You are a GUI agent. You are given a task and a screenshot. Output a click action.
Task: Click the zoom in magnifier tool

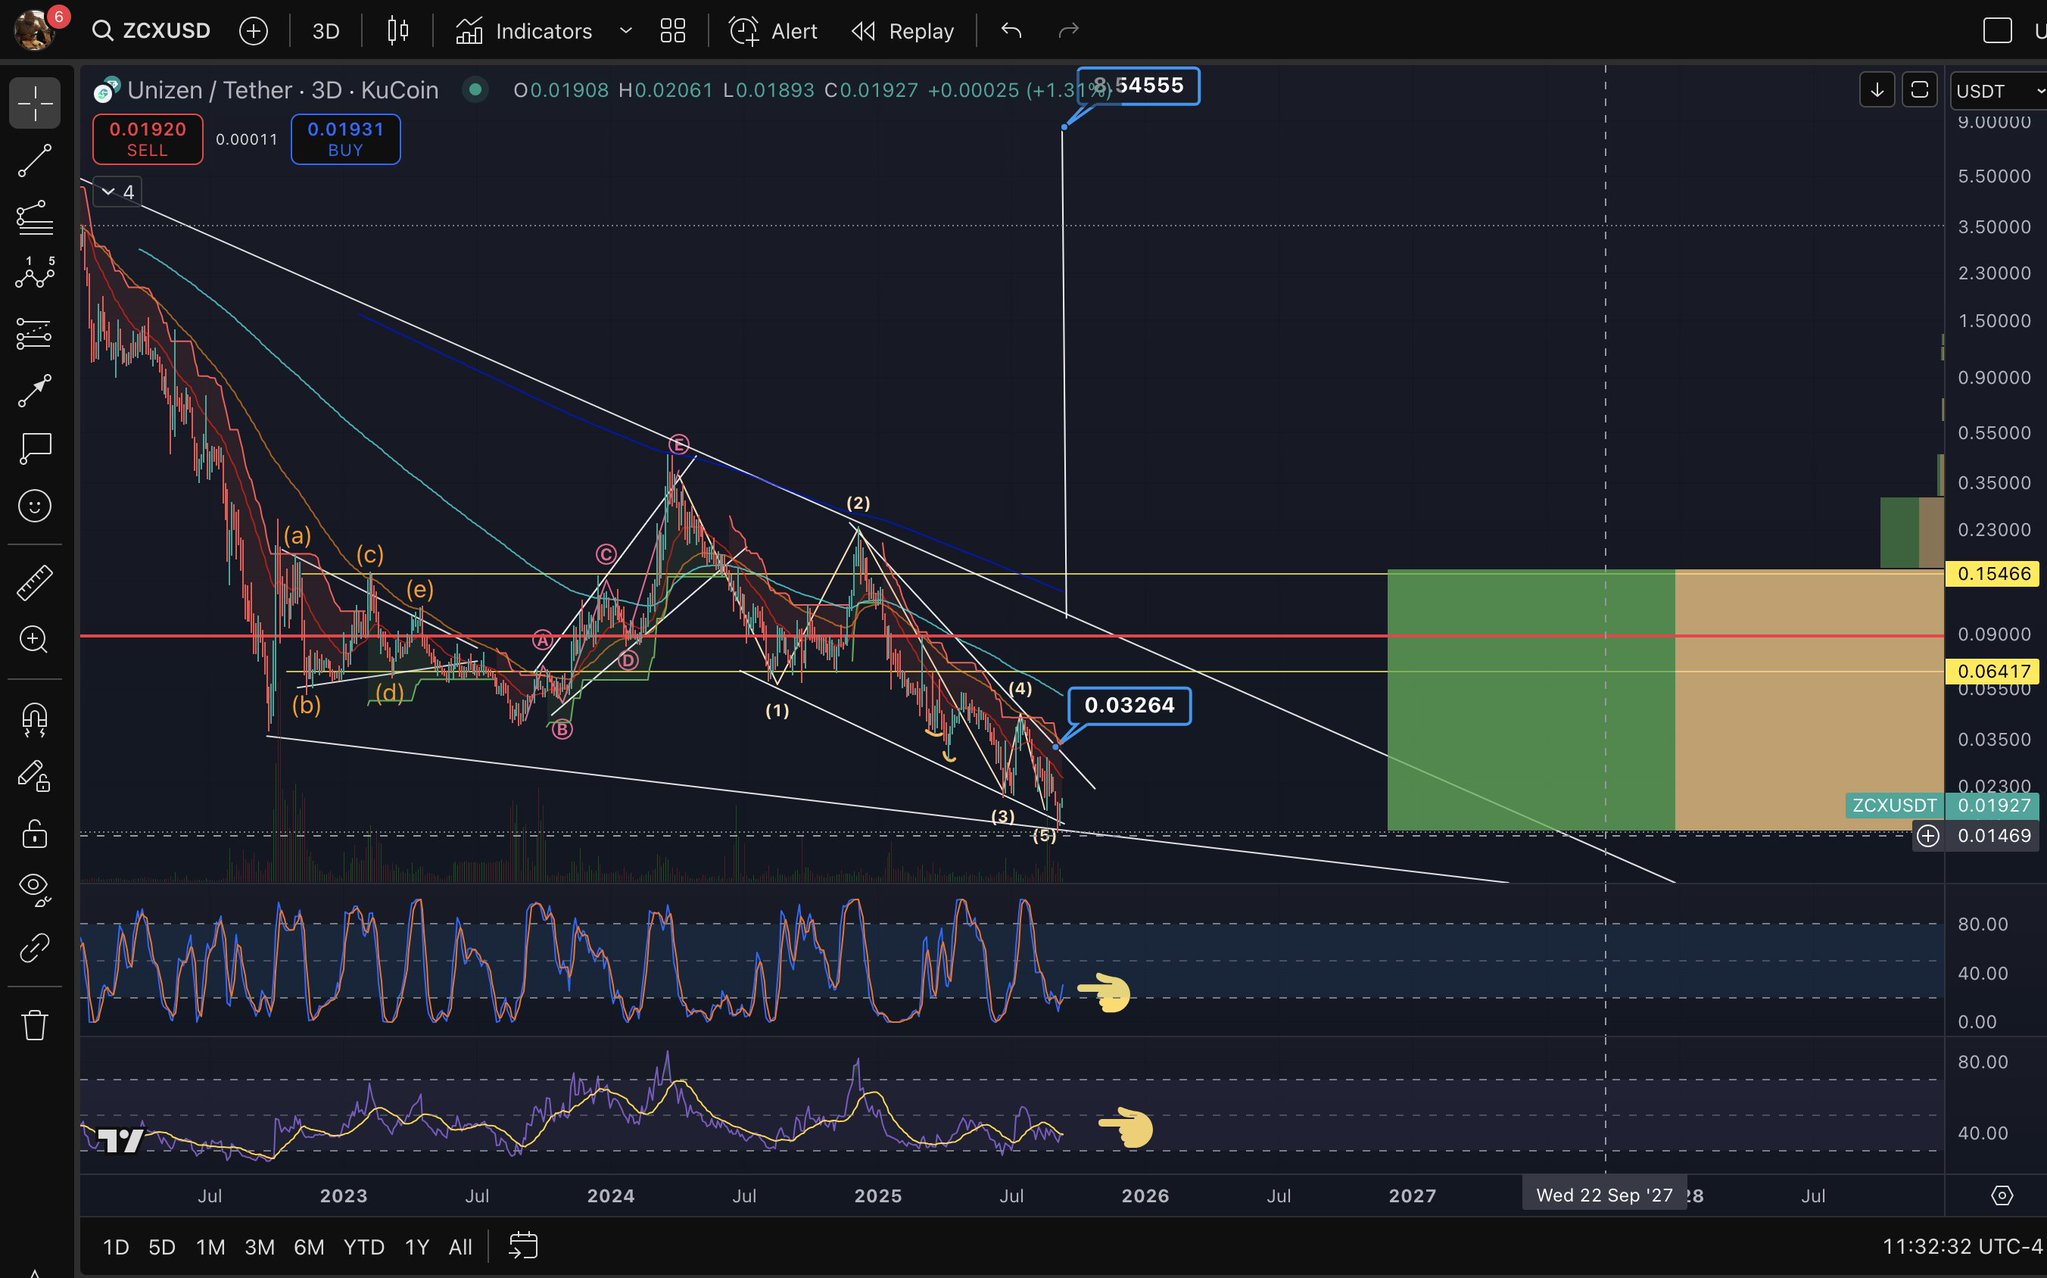[x=35, y=640]
